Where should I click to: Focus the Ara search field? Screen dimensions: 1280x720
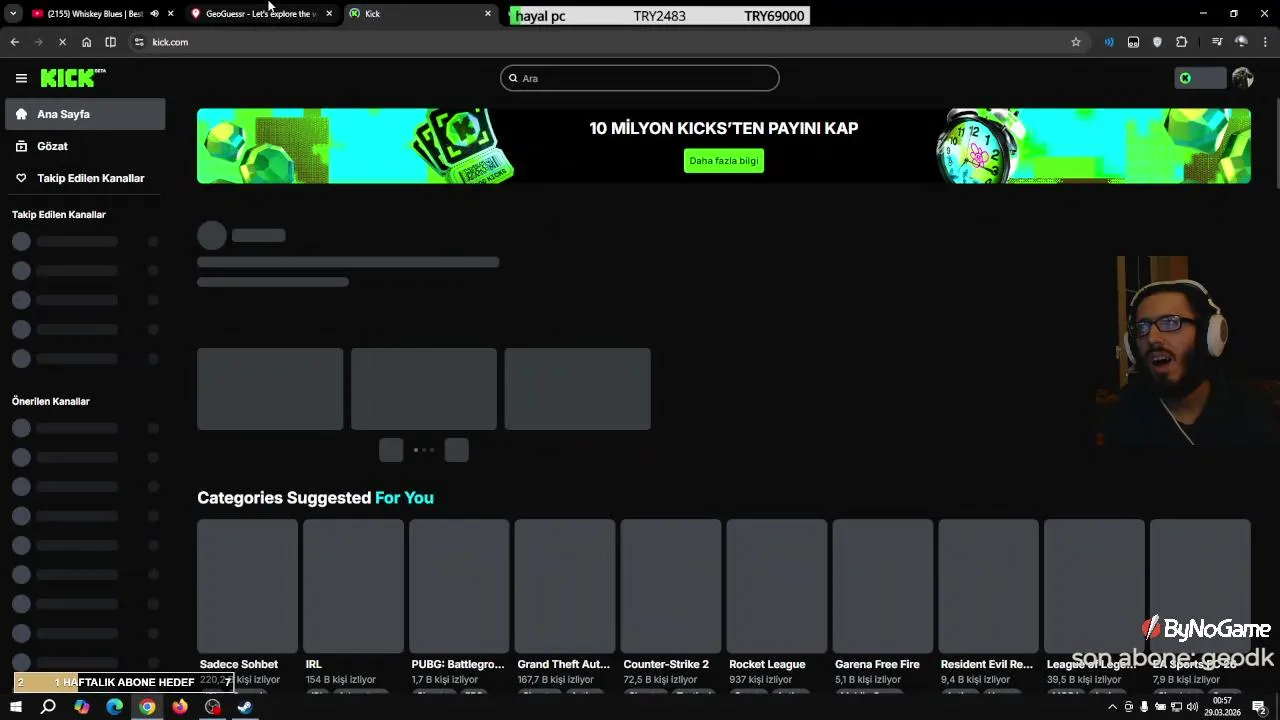tap(640, 78)
